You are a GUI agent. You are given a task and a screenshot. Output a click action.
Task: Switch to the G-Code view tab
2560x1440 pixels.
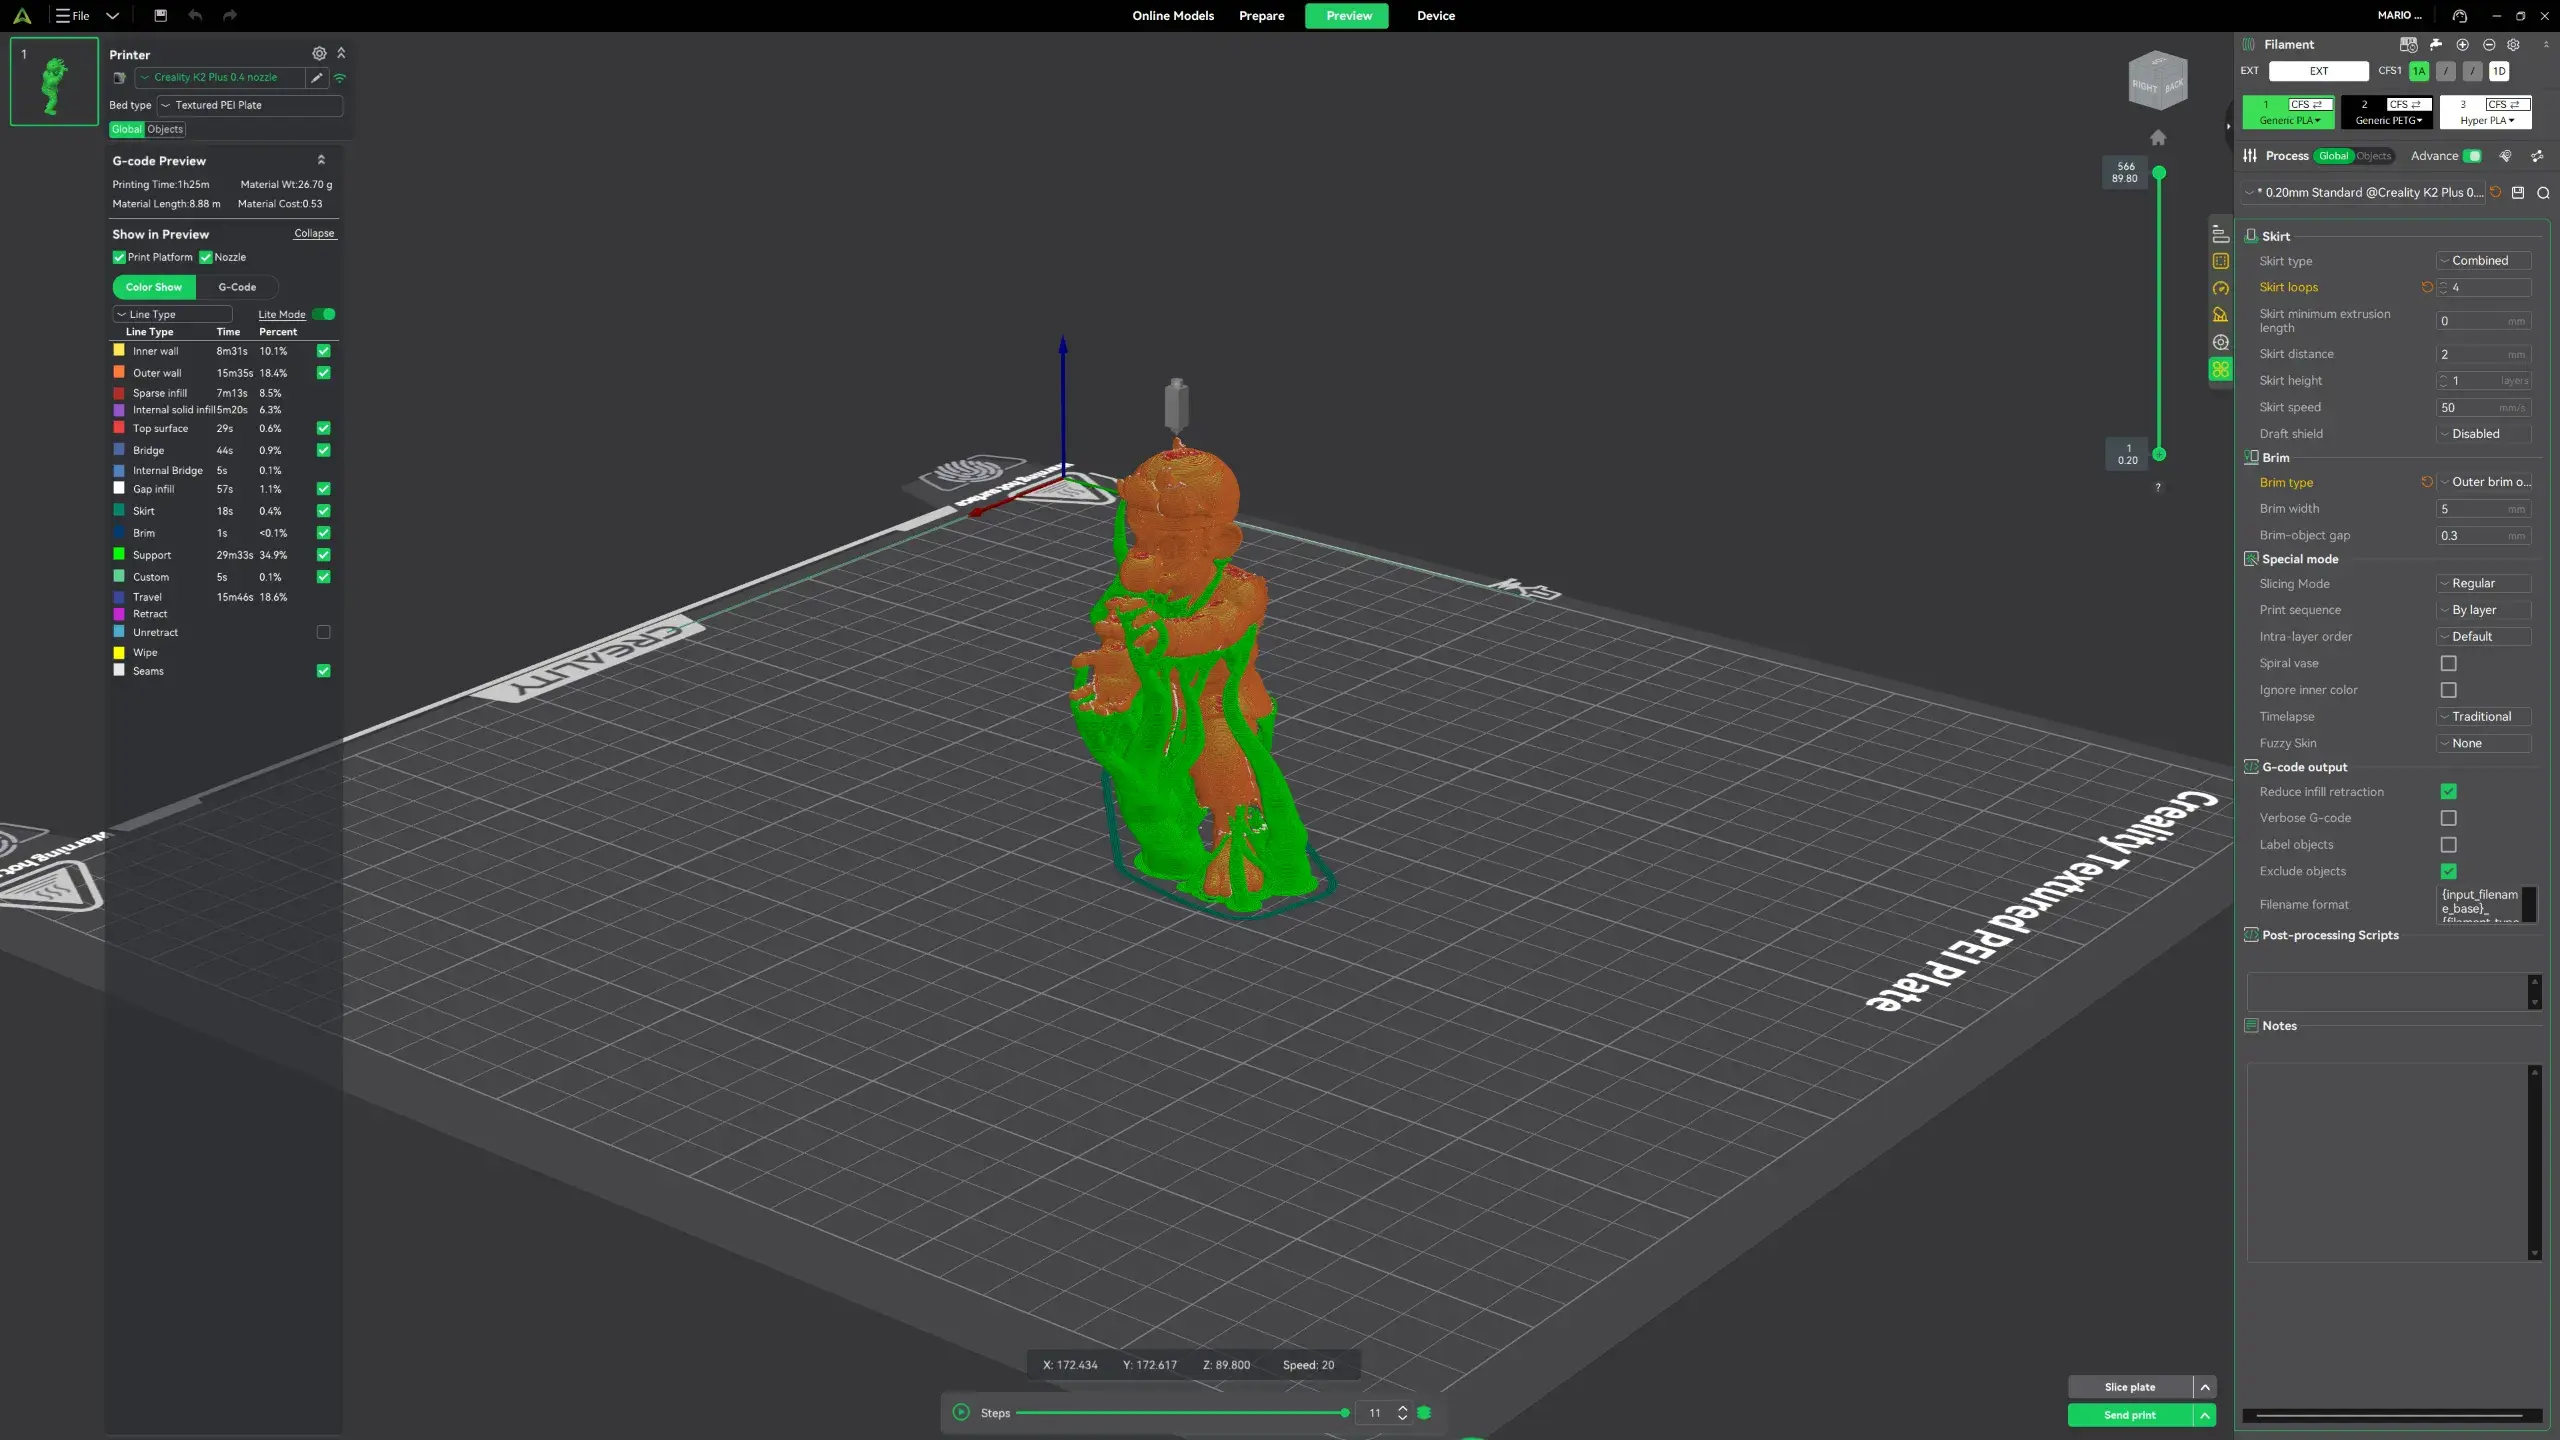(x=237, y=287)
